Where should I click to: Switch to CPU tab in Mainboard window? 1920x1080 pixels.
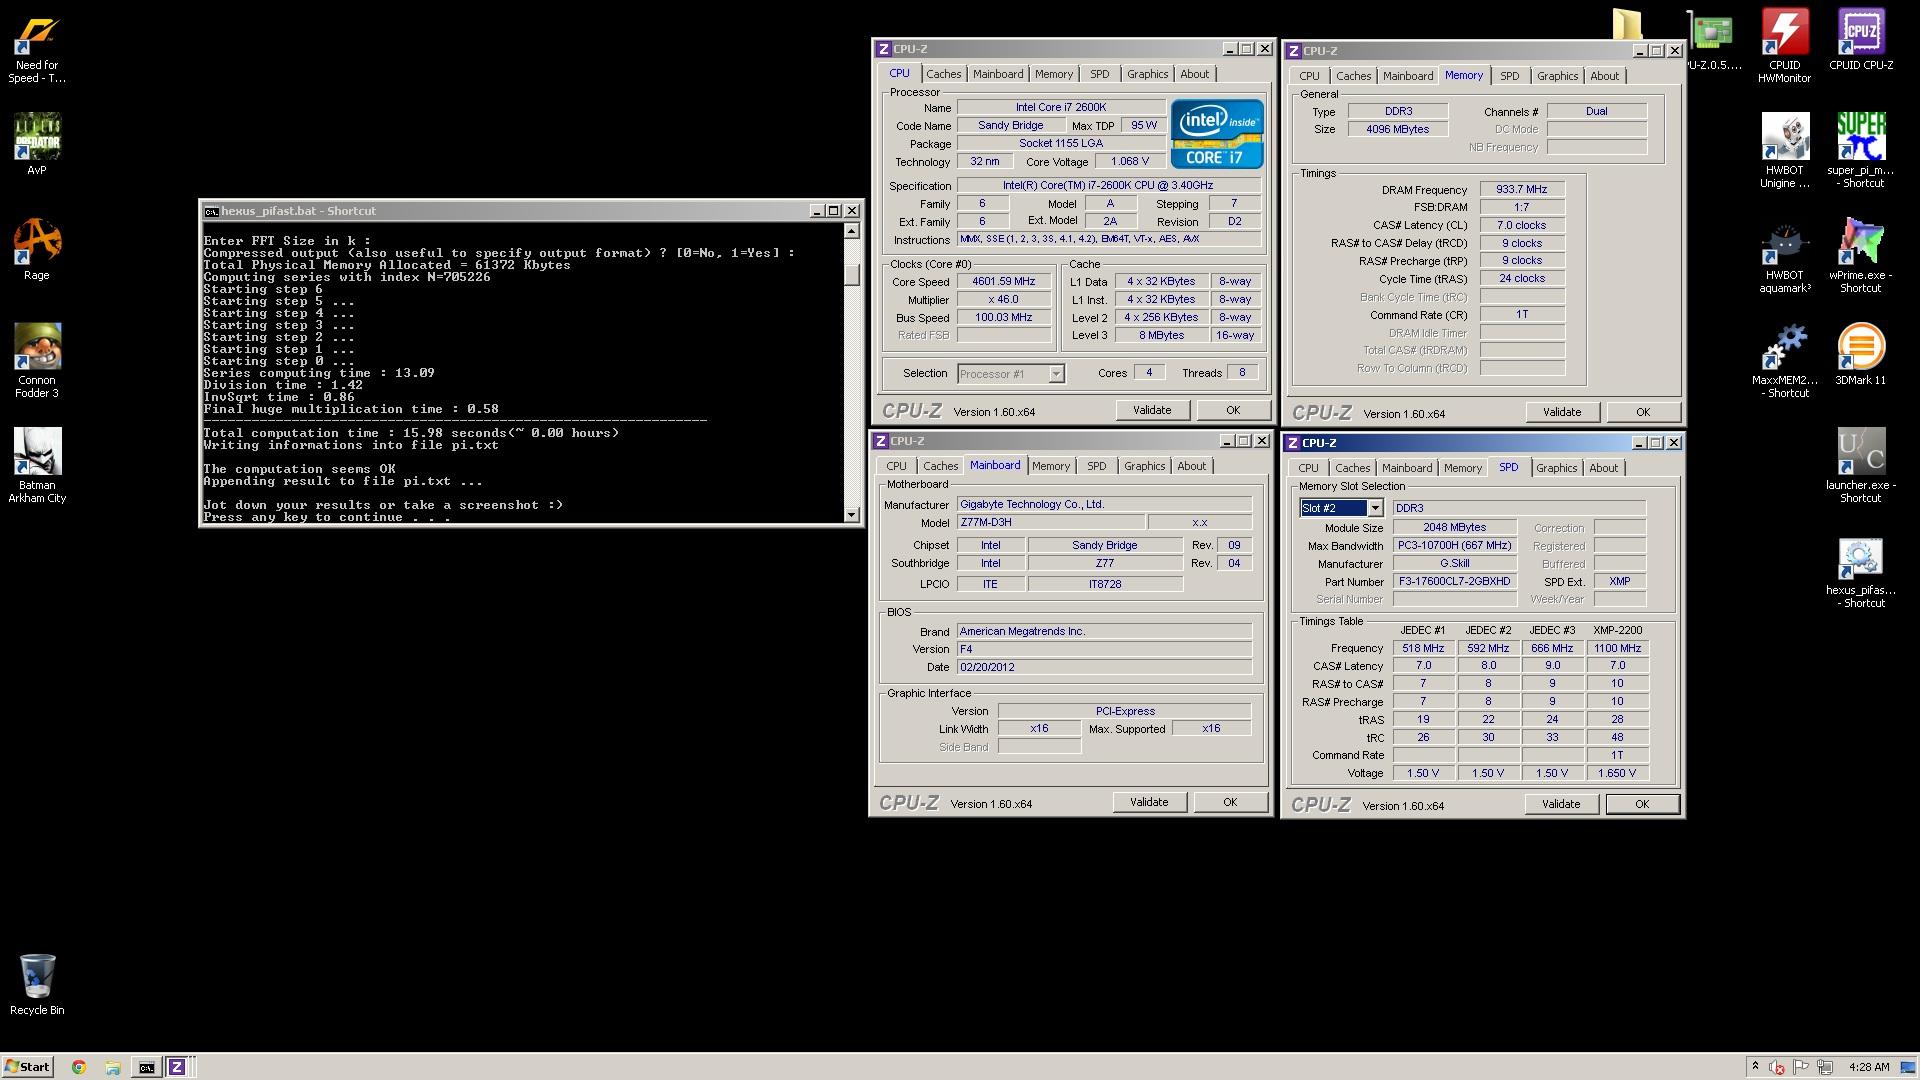[x=896, y=466]
